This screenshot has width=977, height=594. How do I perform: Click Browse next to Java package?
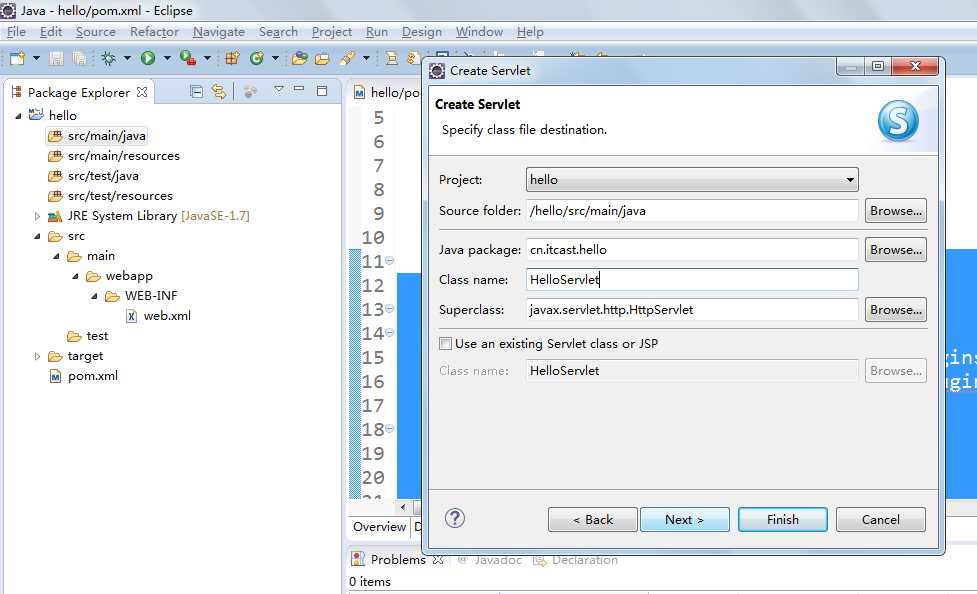pyautogui.click(x=895, y=249)
